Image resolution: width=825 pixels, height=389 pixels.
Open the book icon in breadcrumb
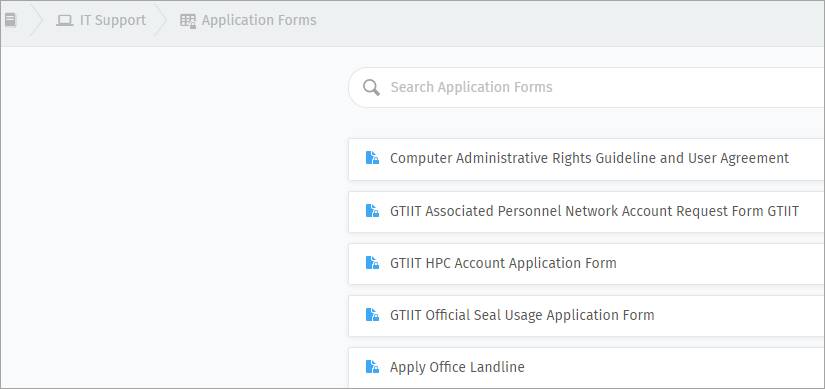click(x=10, y=21)
